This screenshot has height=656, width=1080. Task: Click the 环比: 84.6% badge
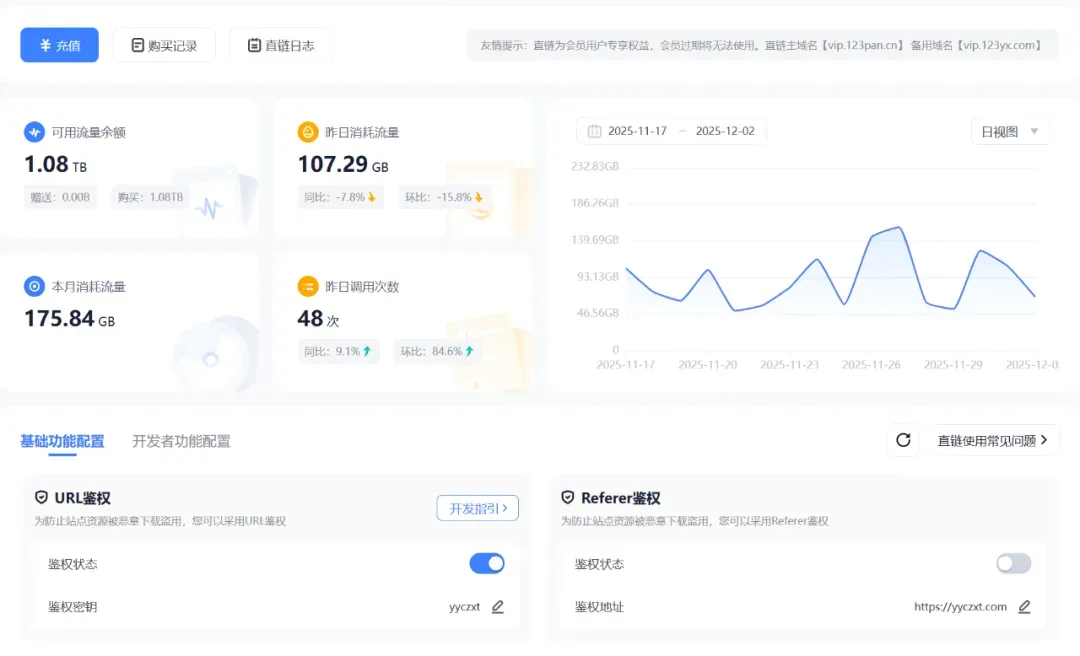pyautogui.click(x=437, y=351)
